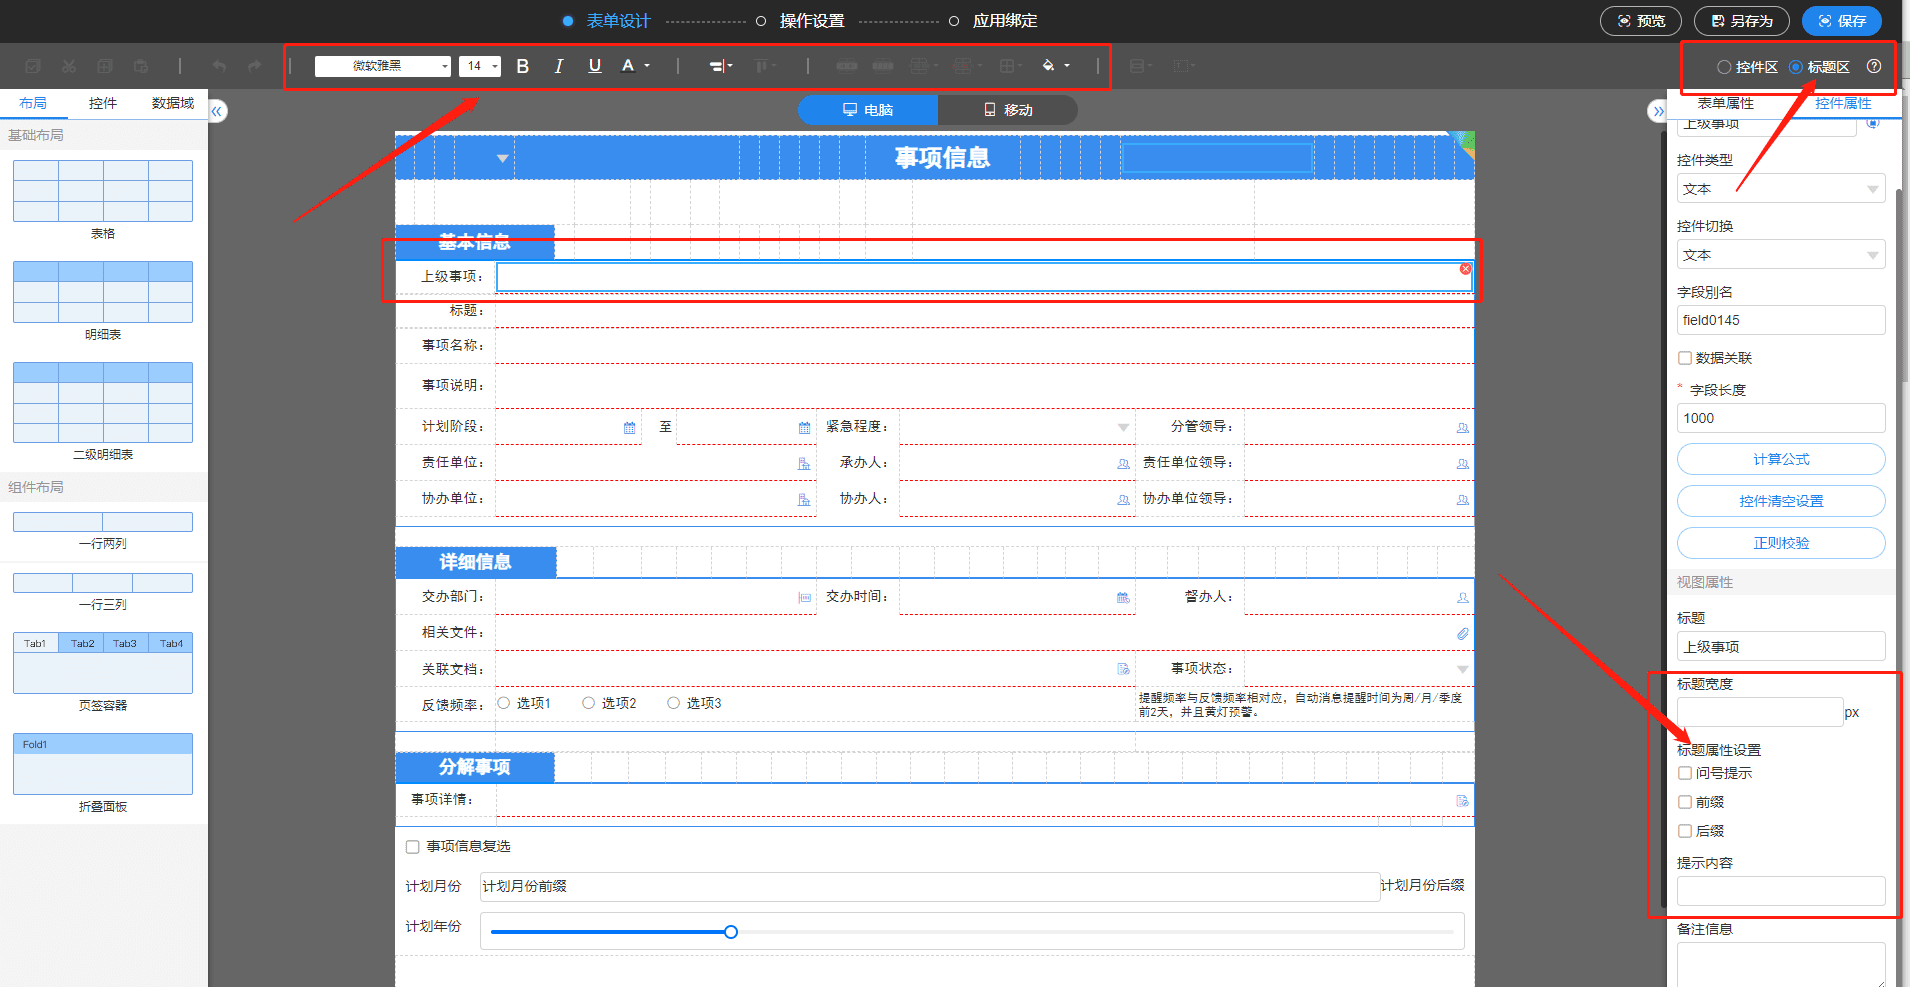This screenshot has width=1910, height=987.
Task: Click the 控件清空设置 button
Action: tap(1781, 501)
